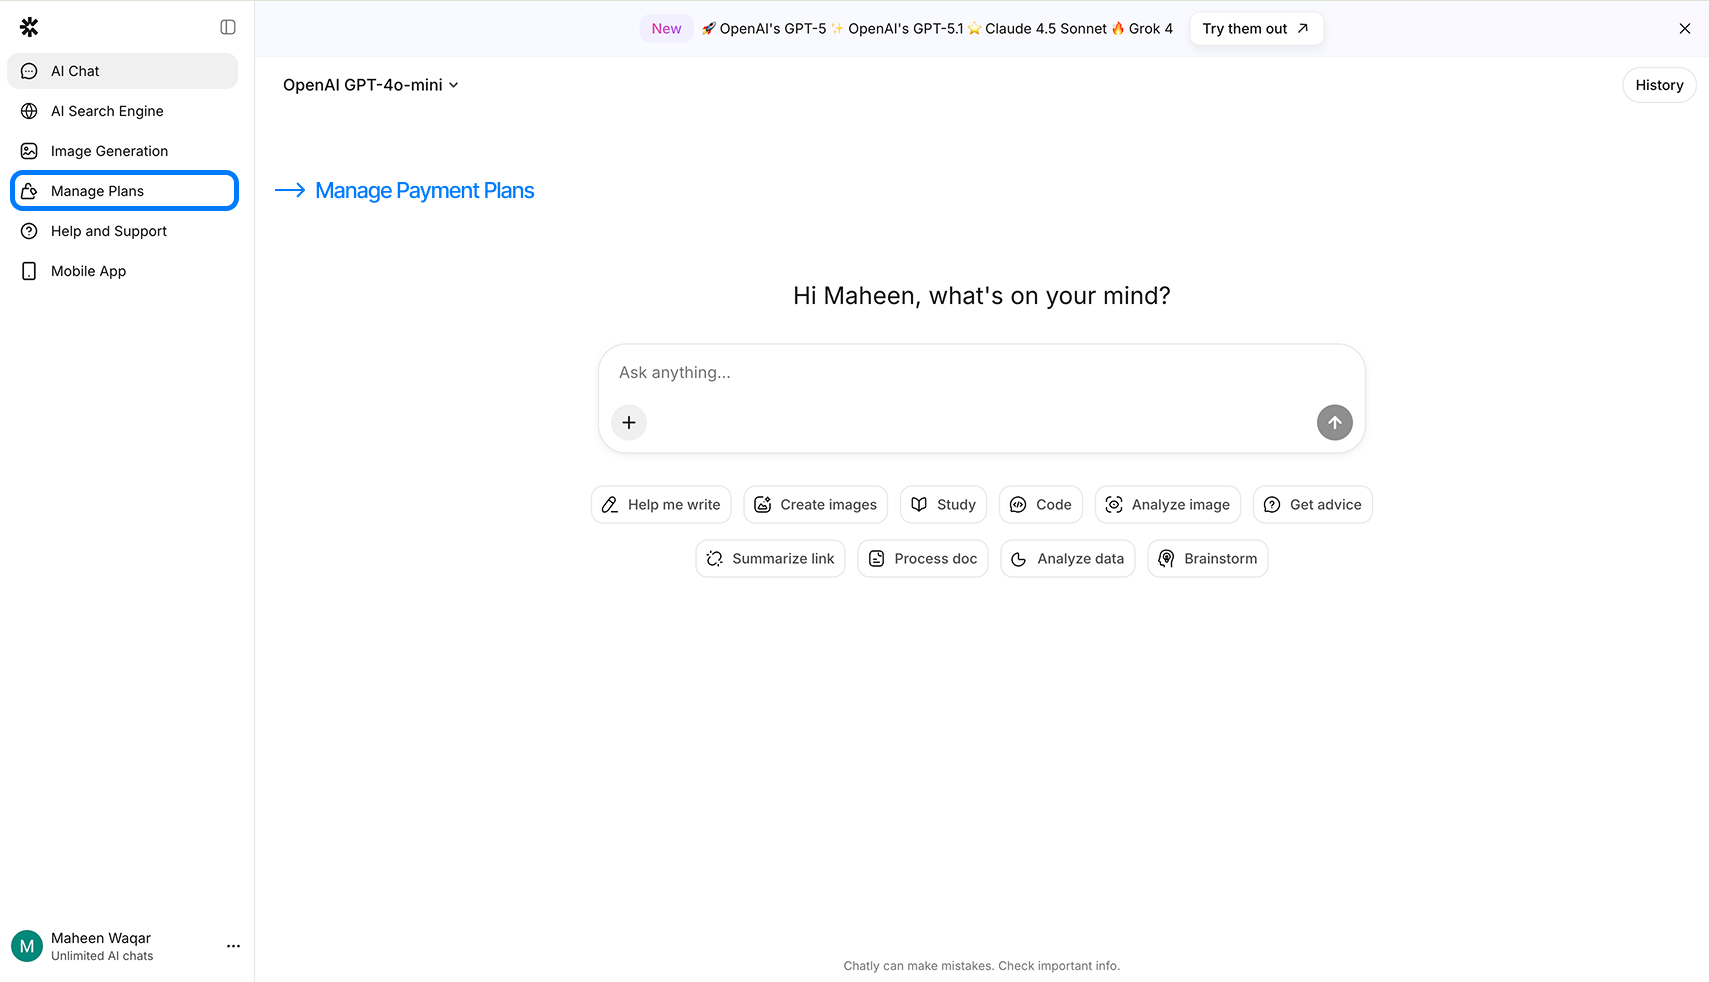Screen dimensions: 1709x982
Task: Open the account three-dots menu
Action: click(233, 946)
